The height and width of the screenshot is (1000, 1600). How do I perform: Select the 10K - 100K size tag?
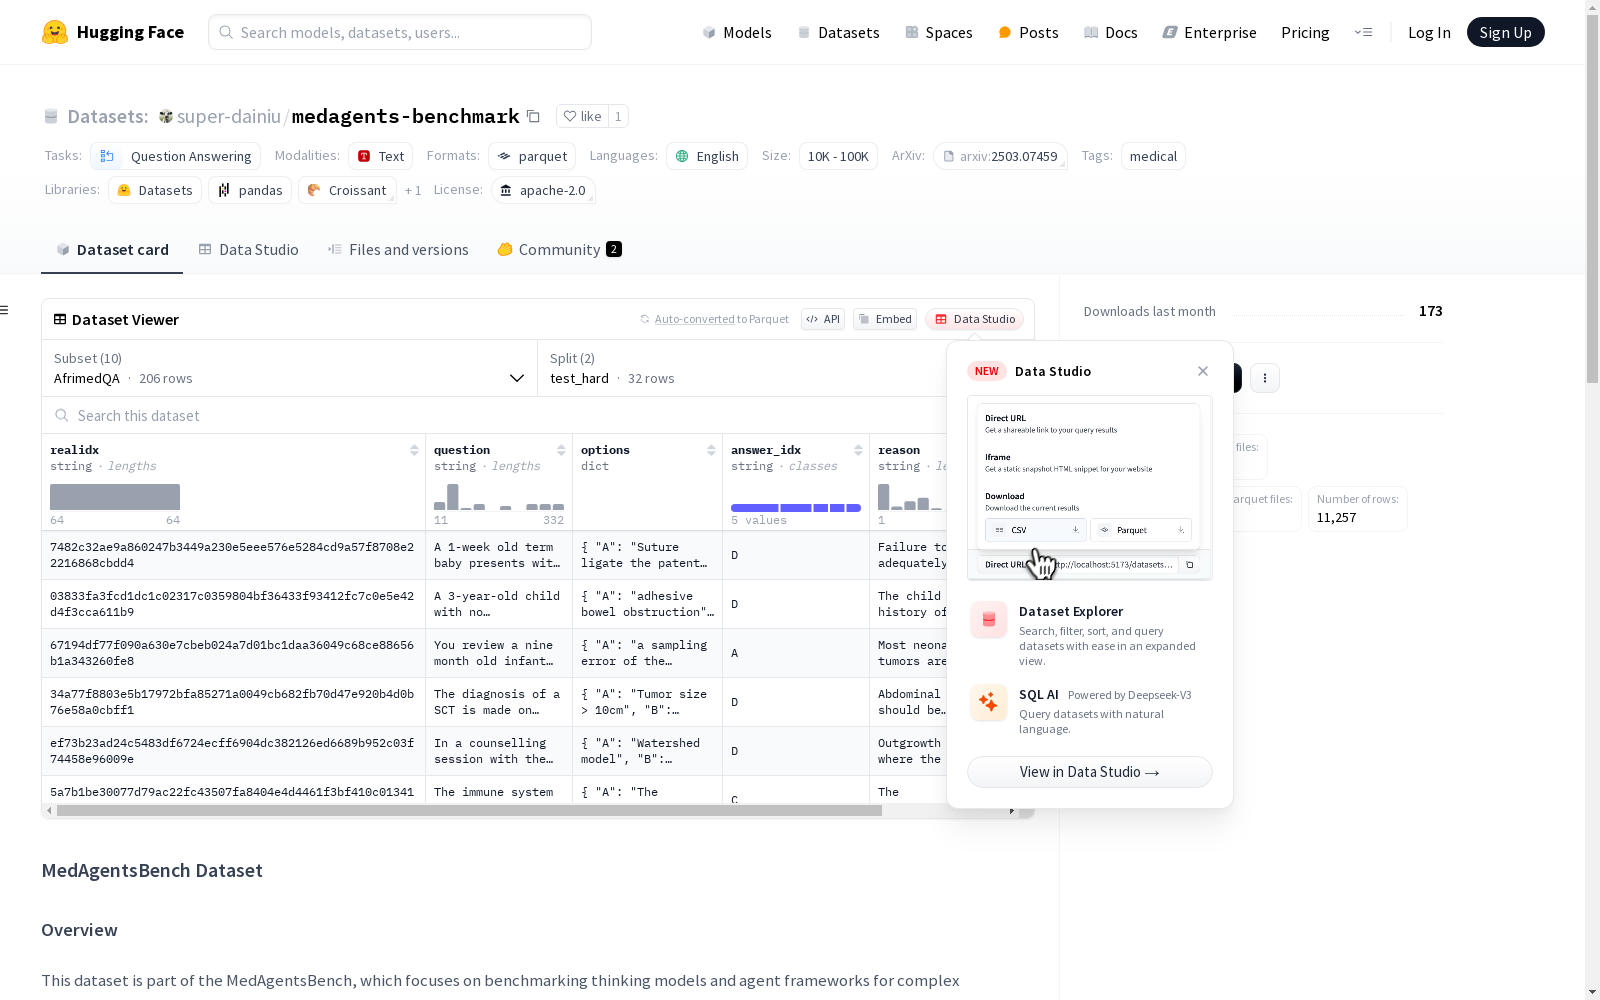(x=838, y=156)
